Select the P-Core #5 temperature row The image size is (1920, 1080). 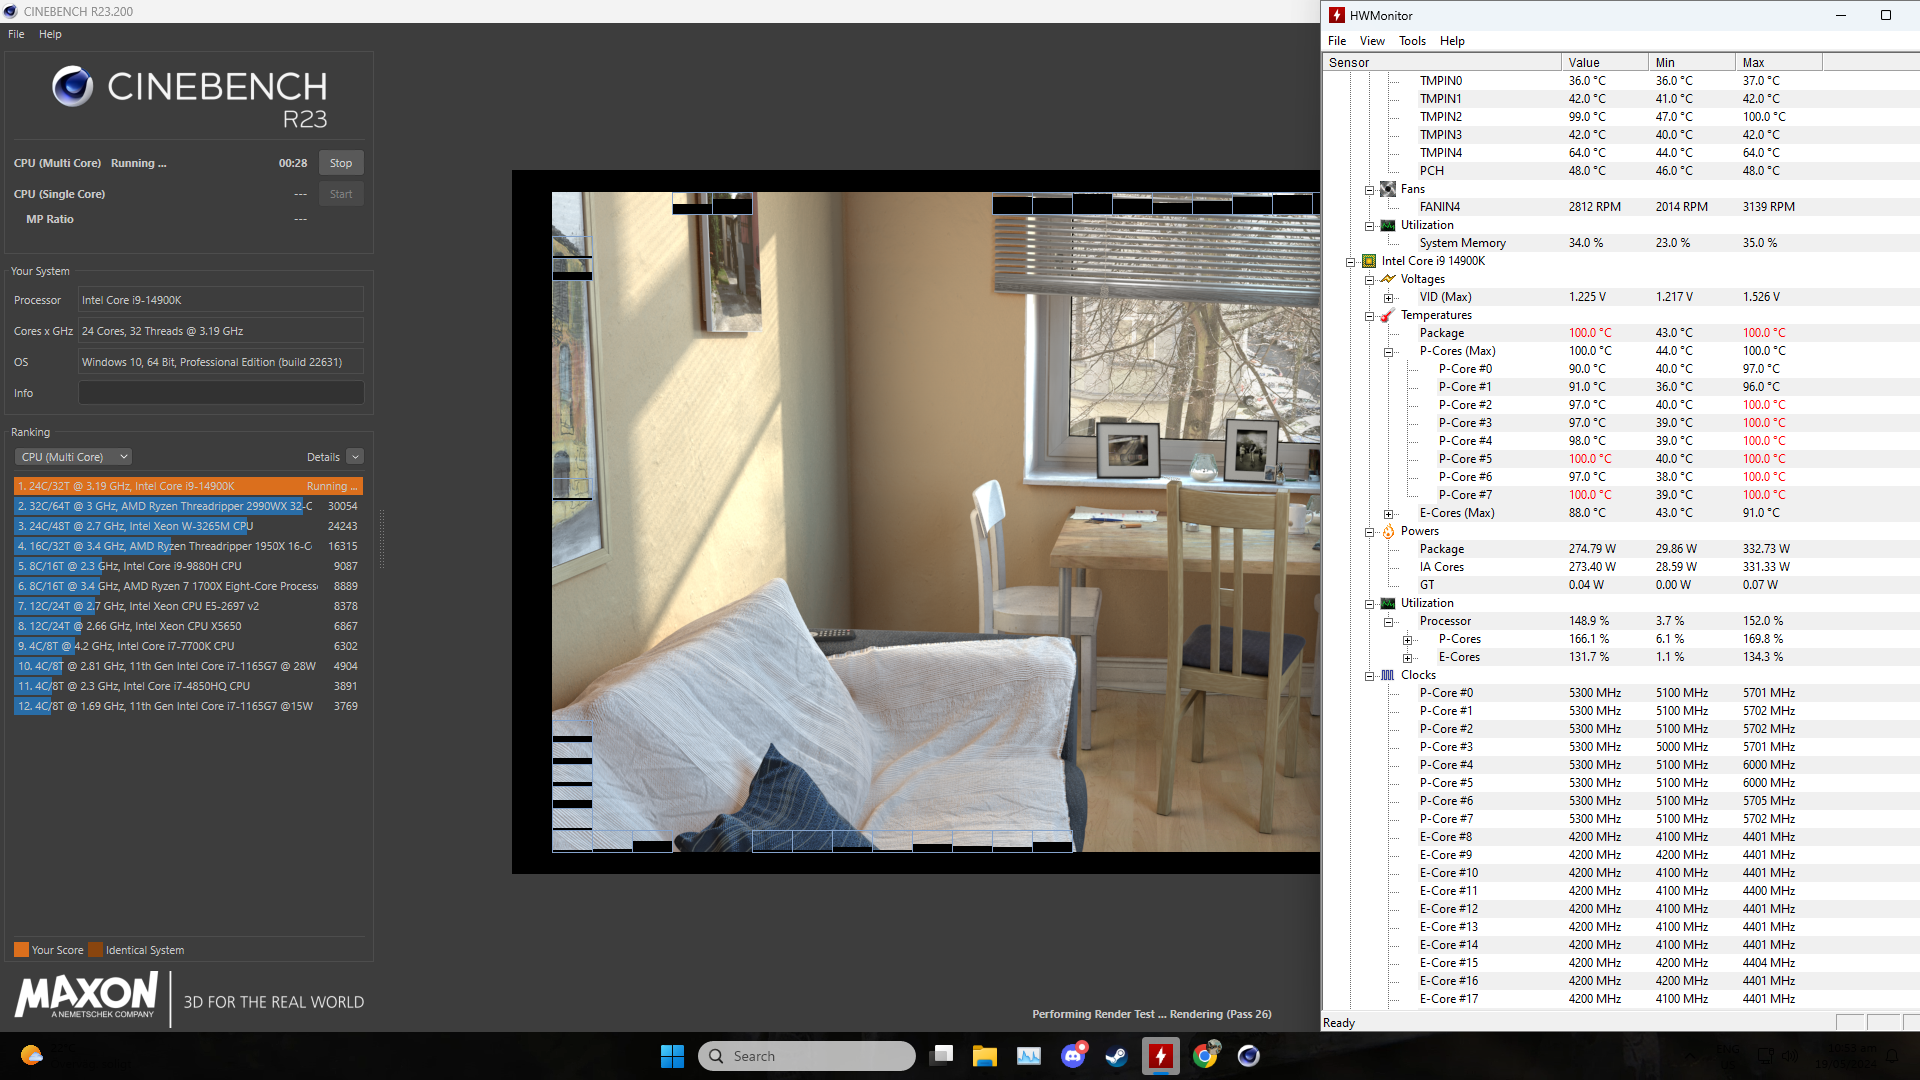pos(1620,459)
